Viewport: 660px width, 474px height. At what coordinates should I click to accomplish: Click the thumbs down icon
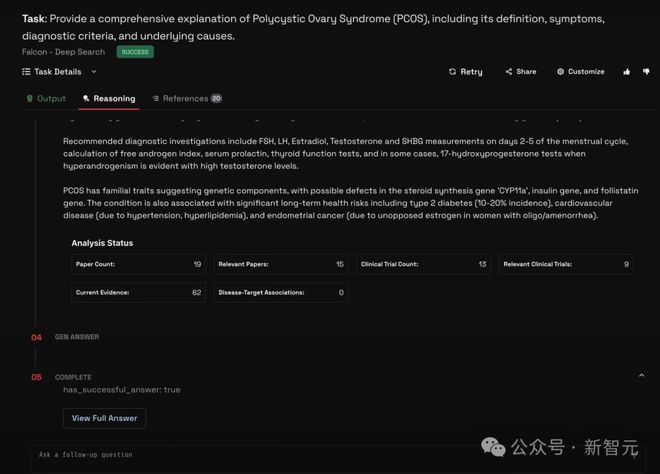click(646, 72)
